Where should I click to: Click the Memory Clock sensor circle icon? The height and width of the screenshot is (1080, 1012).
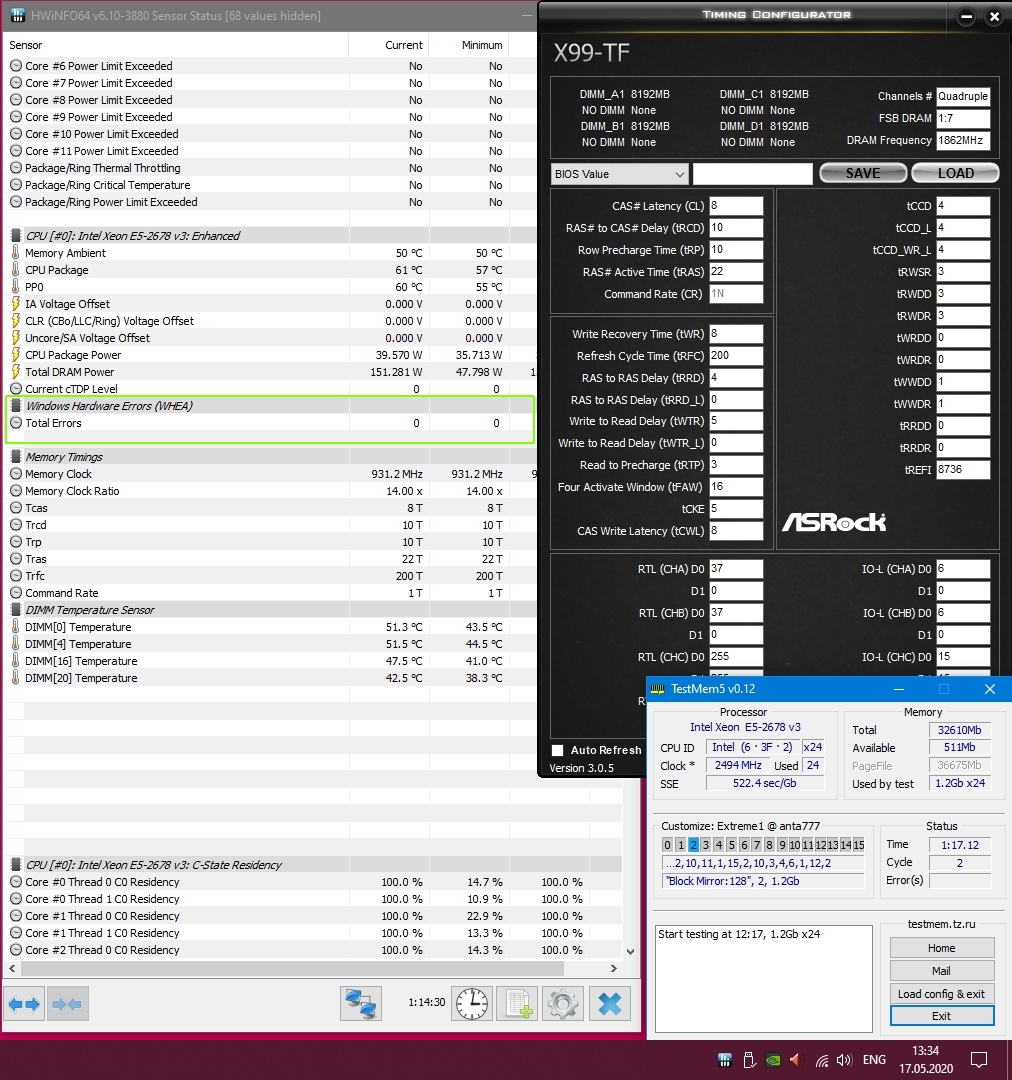[16, 474]
